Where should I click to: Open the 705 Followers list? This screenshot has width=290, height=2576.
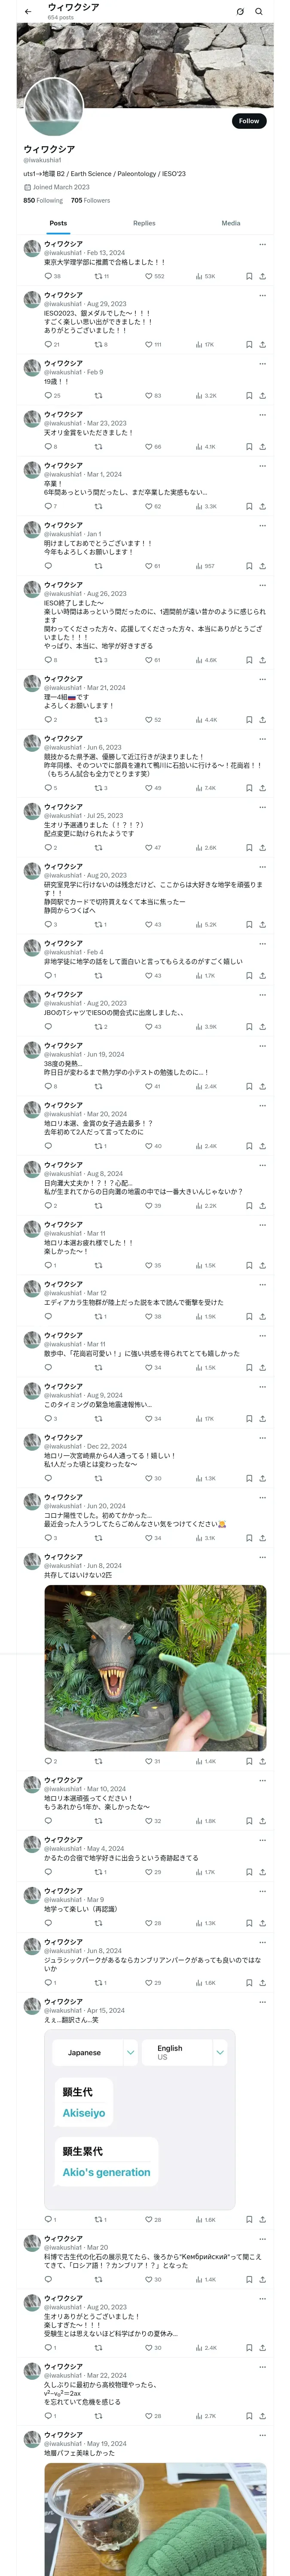[x=90, y=200]
